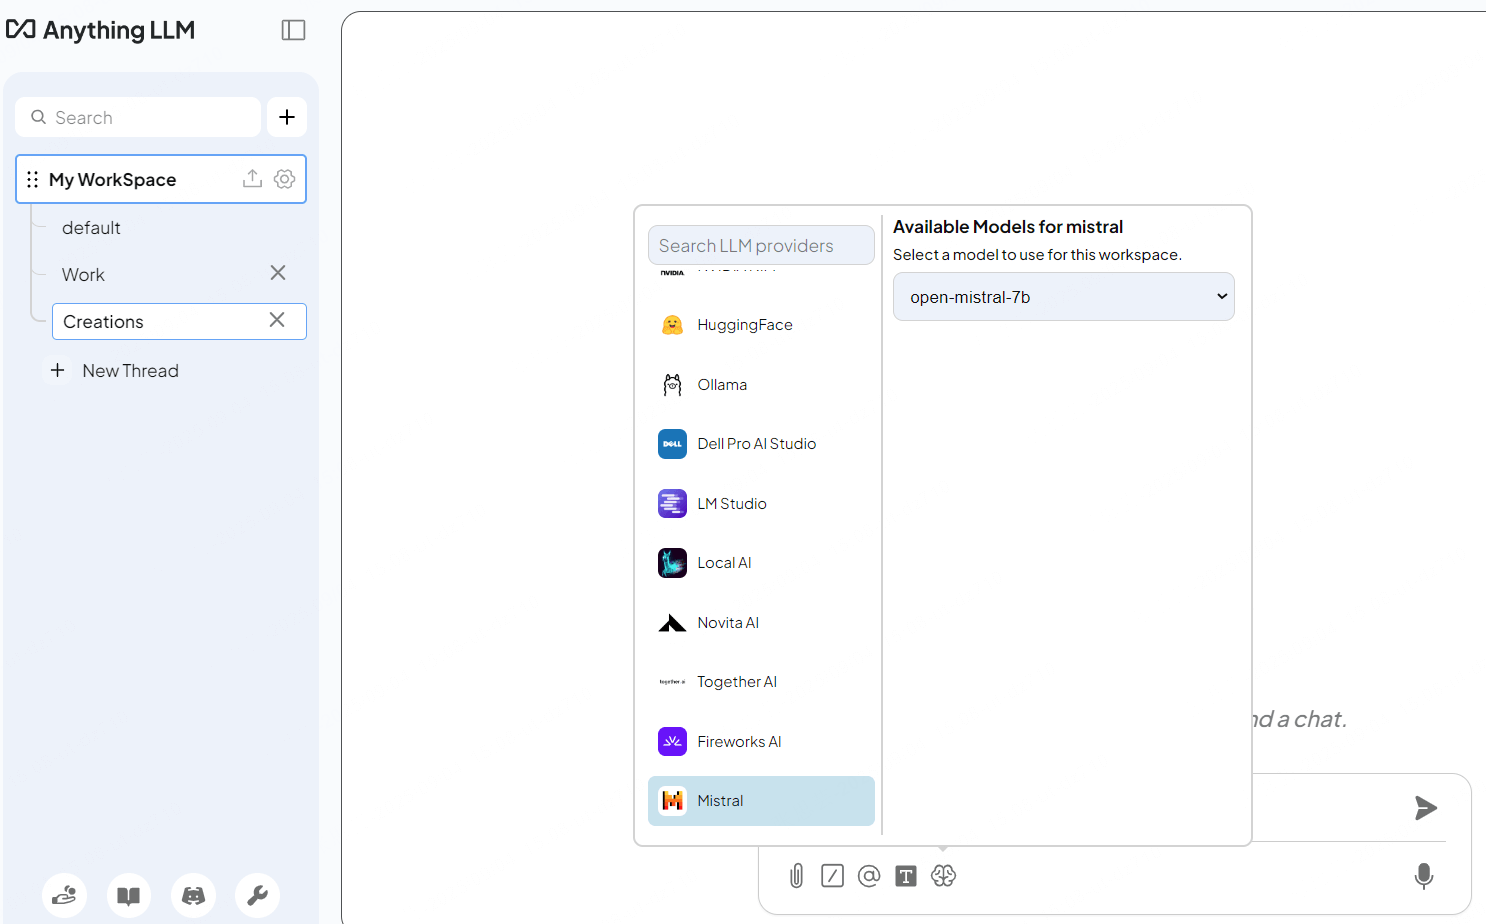Select the highlighted Mistral provider
Image resolution: width=1486 pixels, height=924 pixels.
tap(761, 801)
